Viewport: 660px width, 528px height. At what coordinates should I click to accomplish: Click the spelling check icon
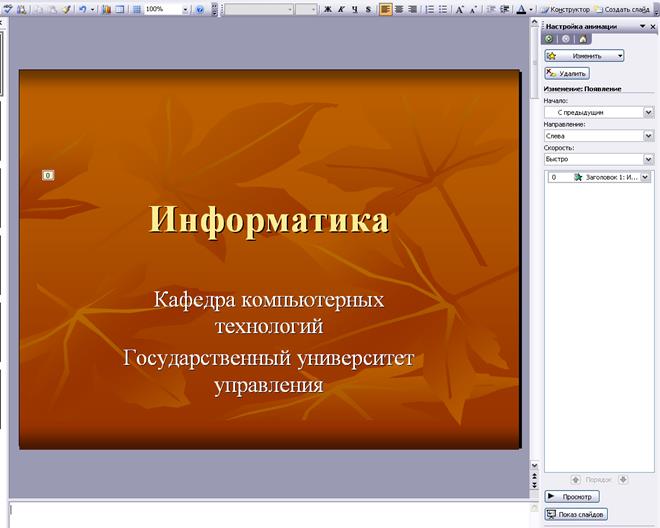pos(8,9)
